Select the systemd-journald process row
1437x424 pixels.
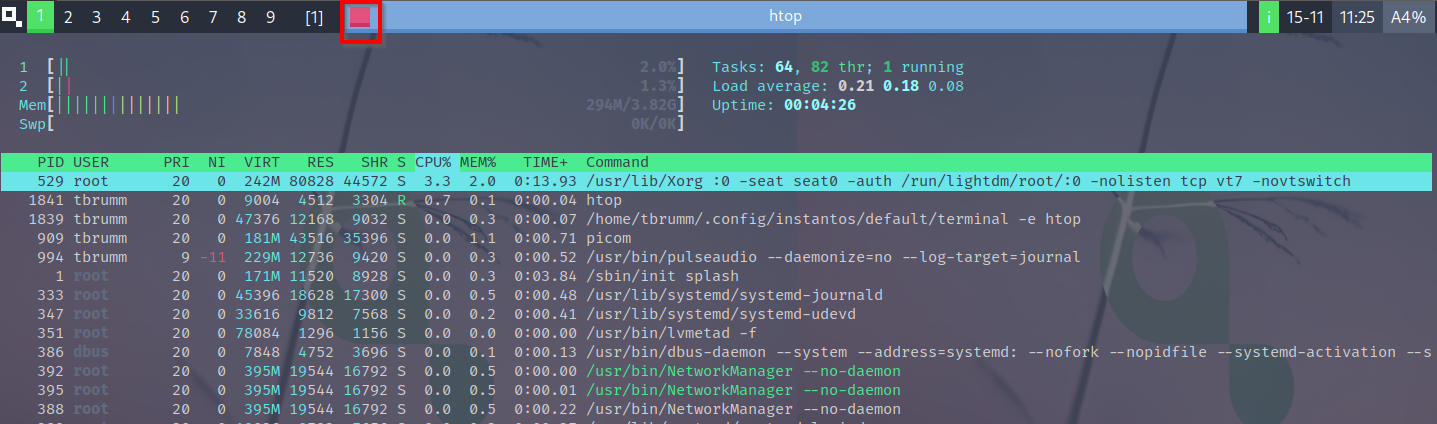tap(700, 295)
